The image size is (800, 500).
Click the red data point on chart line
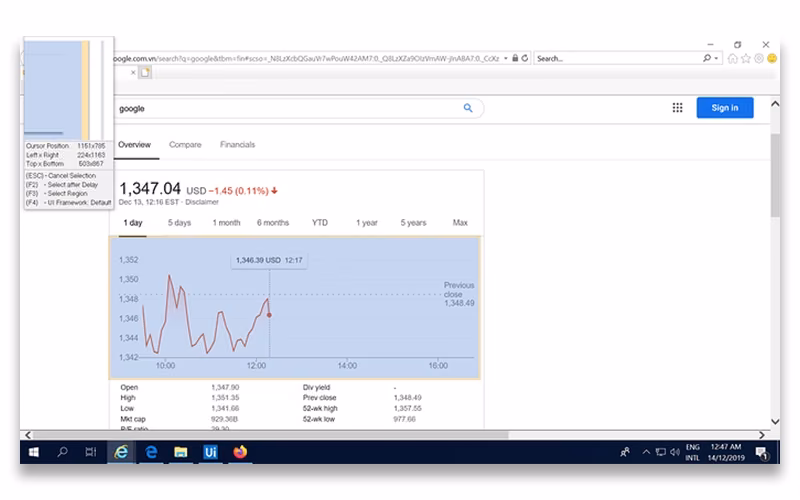(x=269, y=315)
